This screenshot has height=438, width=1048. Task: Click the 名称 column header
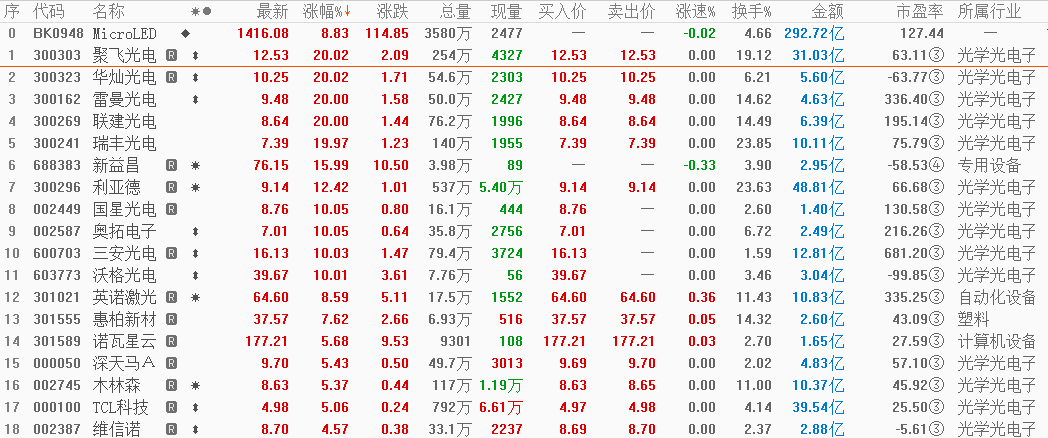[x=109, y=11]
